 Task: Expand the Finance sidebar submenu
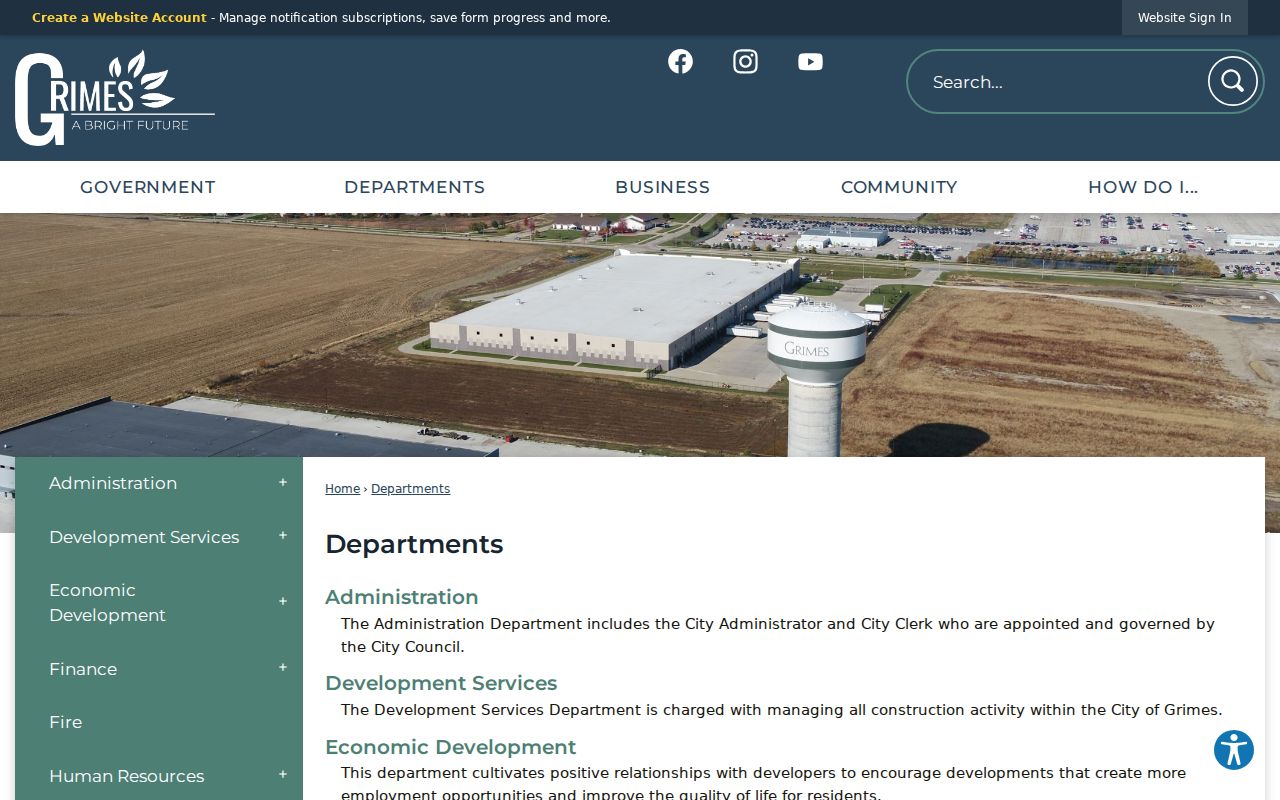[283, 668]
